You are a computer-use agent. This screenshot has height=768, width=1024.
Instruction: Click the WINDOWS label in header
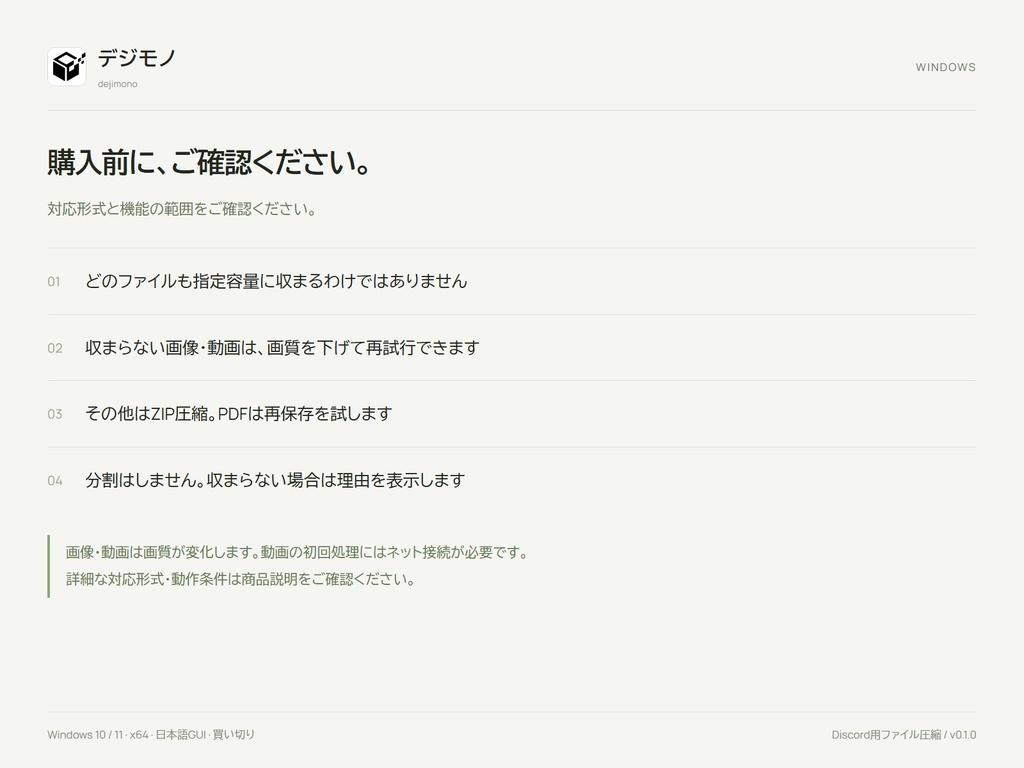(x=945, y=67)
